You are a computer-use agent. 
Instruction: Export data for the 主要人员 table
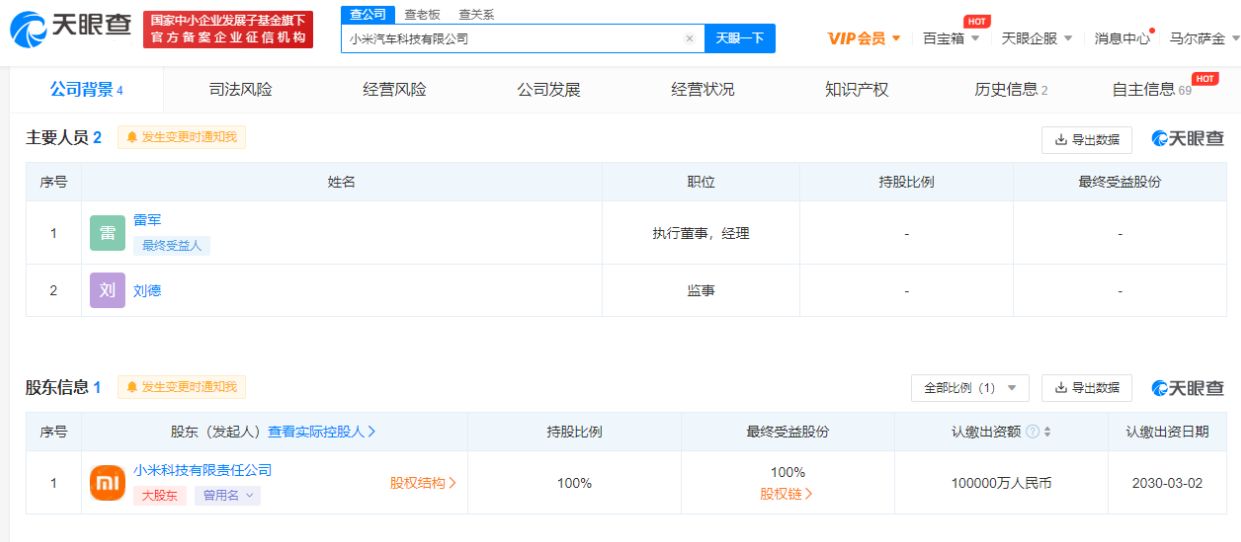click(x=1086, y=140)
